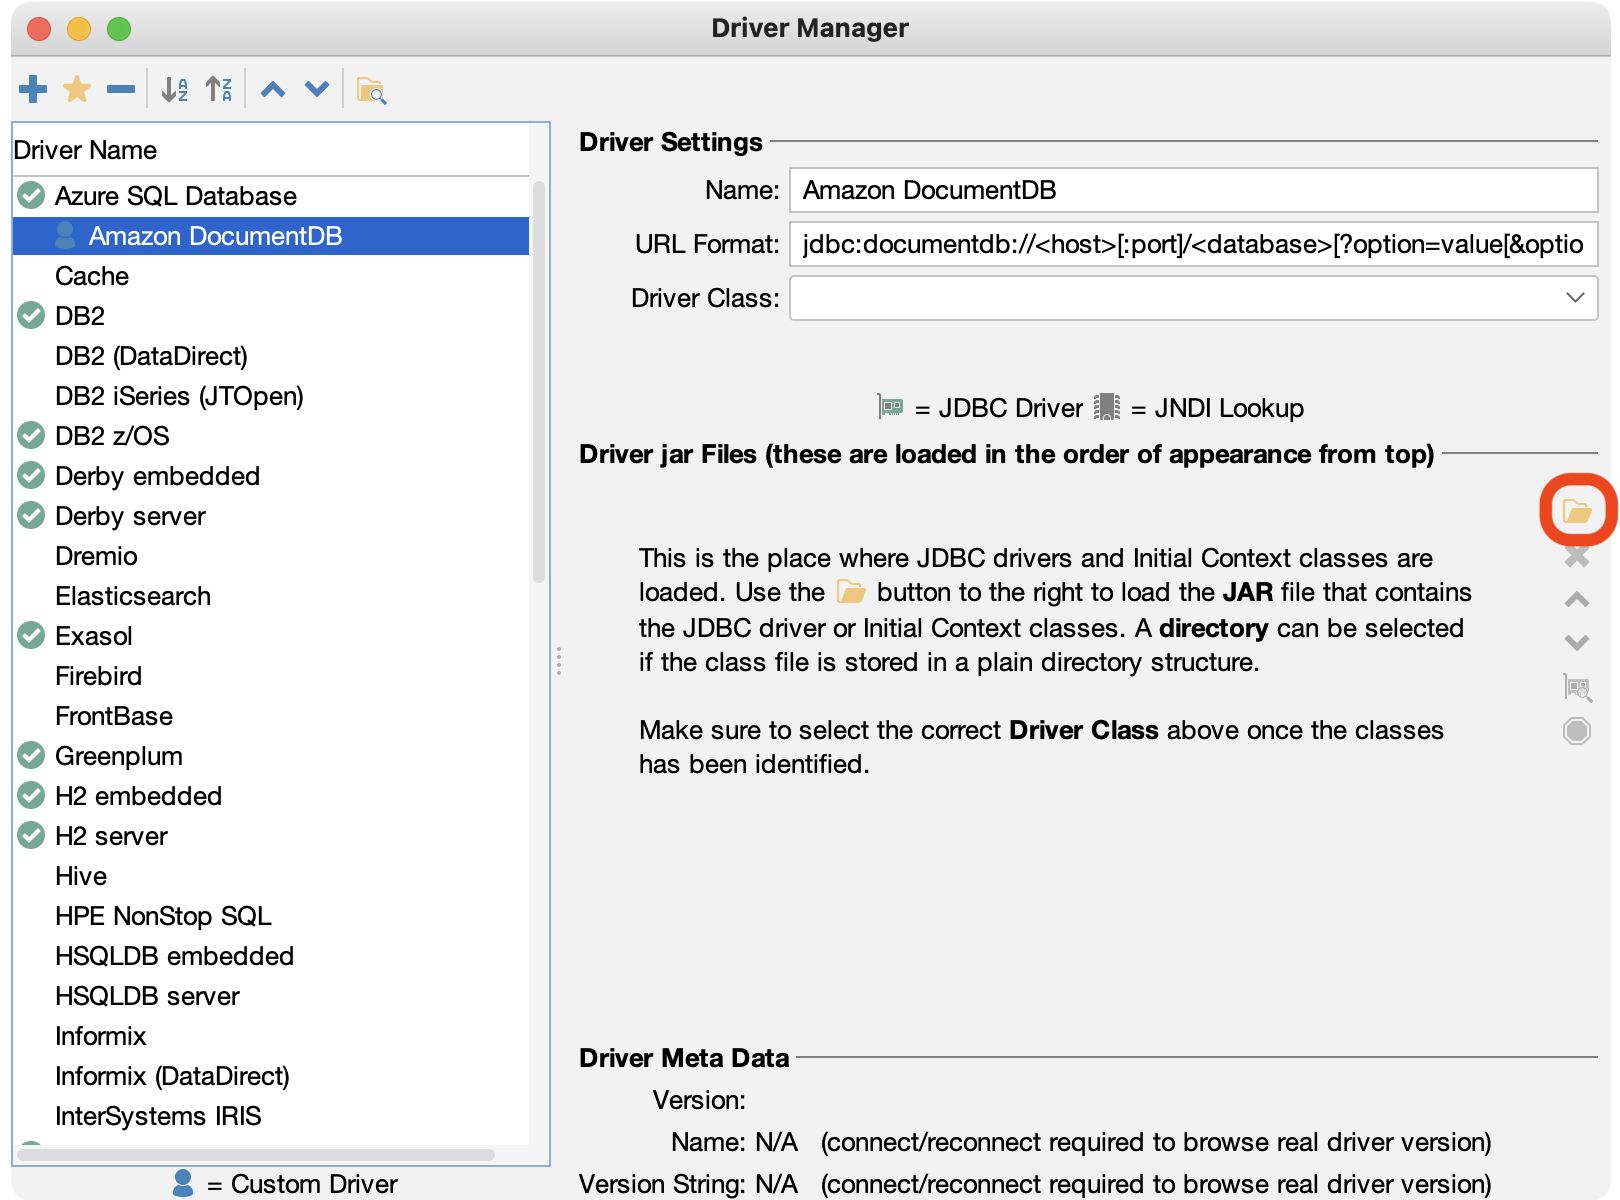Select the Elasticsearch driver
Screen dimensions: 1620x1200
point(271,596)
